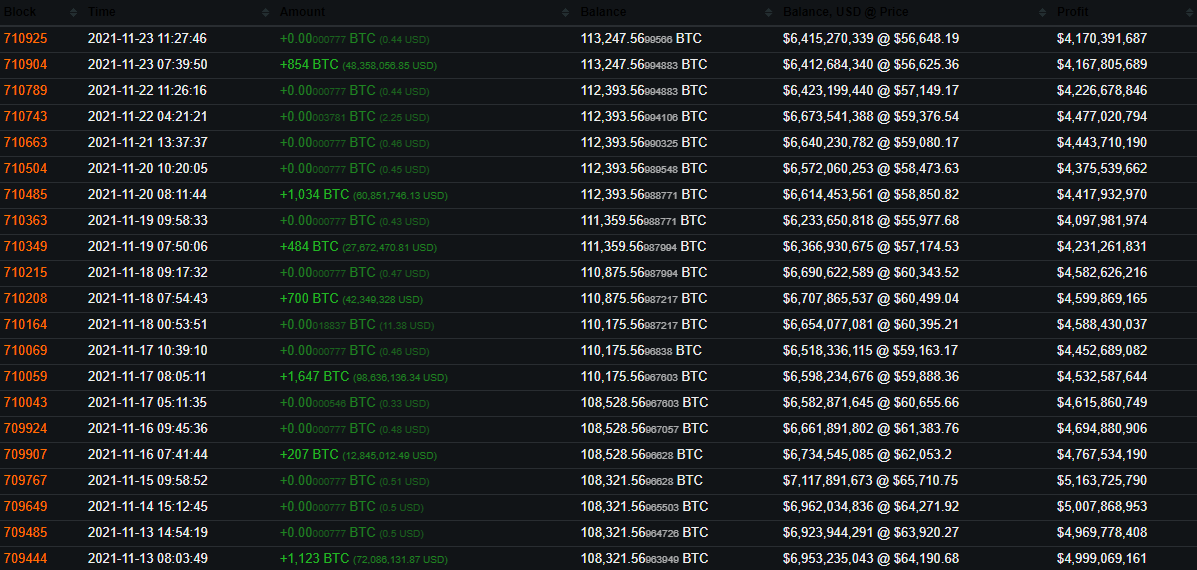Sort table by Block column arrows

(x=73, y=12)
